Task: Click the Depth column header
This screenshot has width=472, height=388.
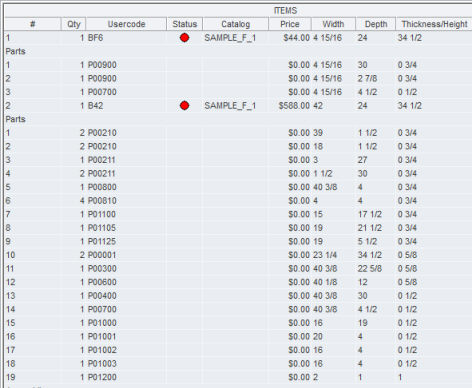Action: (x=376, y=24)
